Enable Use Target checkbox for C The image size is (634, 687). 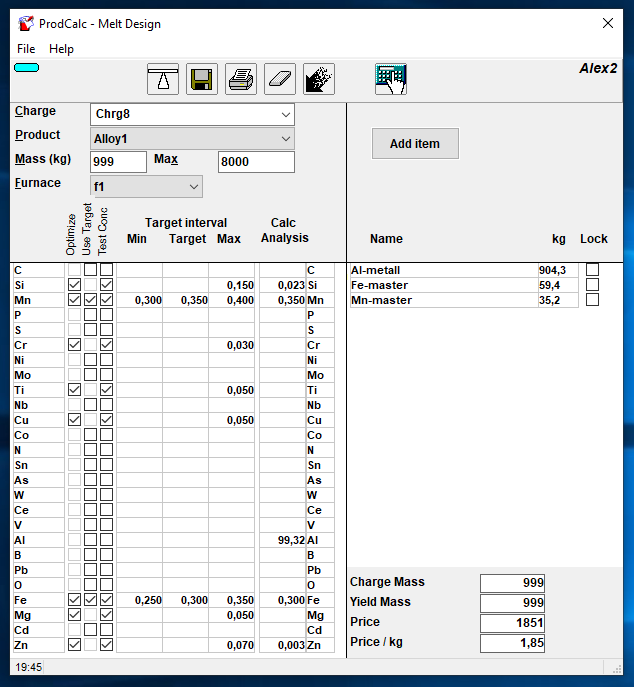[x=90, y=269]
